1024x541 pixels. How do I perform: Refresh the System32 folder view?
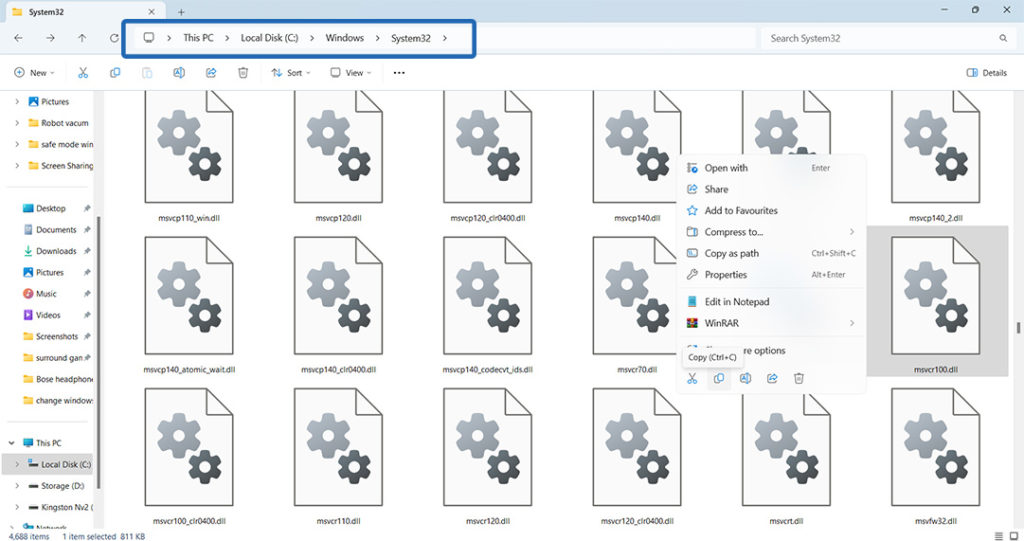tap(114, 38)
